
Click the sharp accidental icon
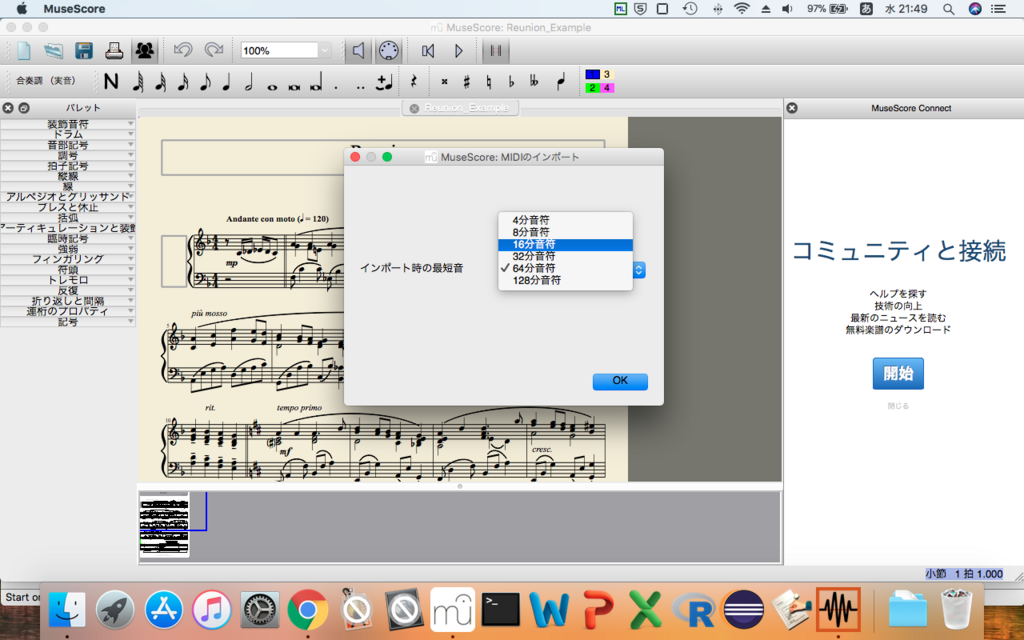pos(466,82)
